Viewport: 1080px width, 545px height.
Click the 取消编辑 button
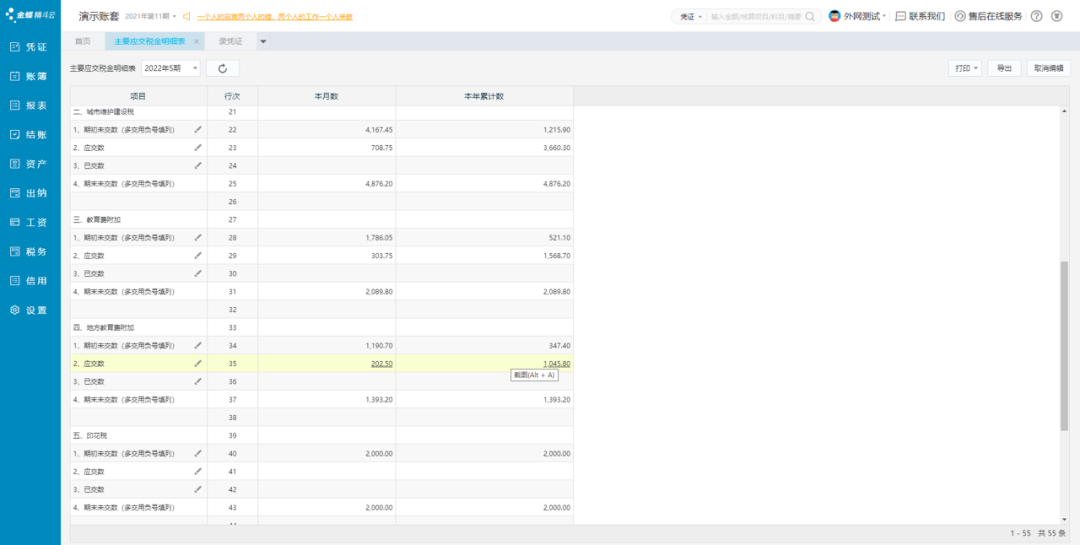1048,68
